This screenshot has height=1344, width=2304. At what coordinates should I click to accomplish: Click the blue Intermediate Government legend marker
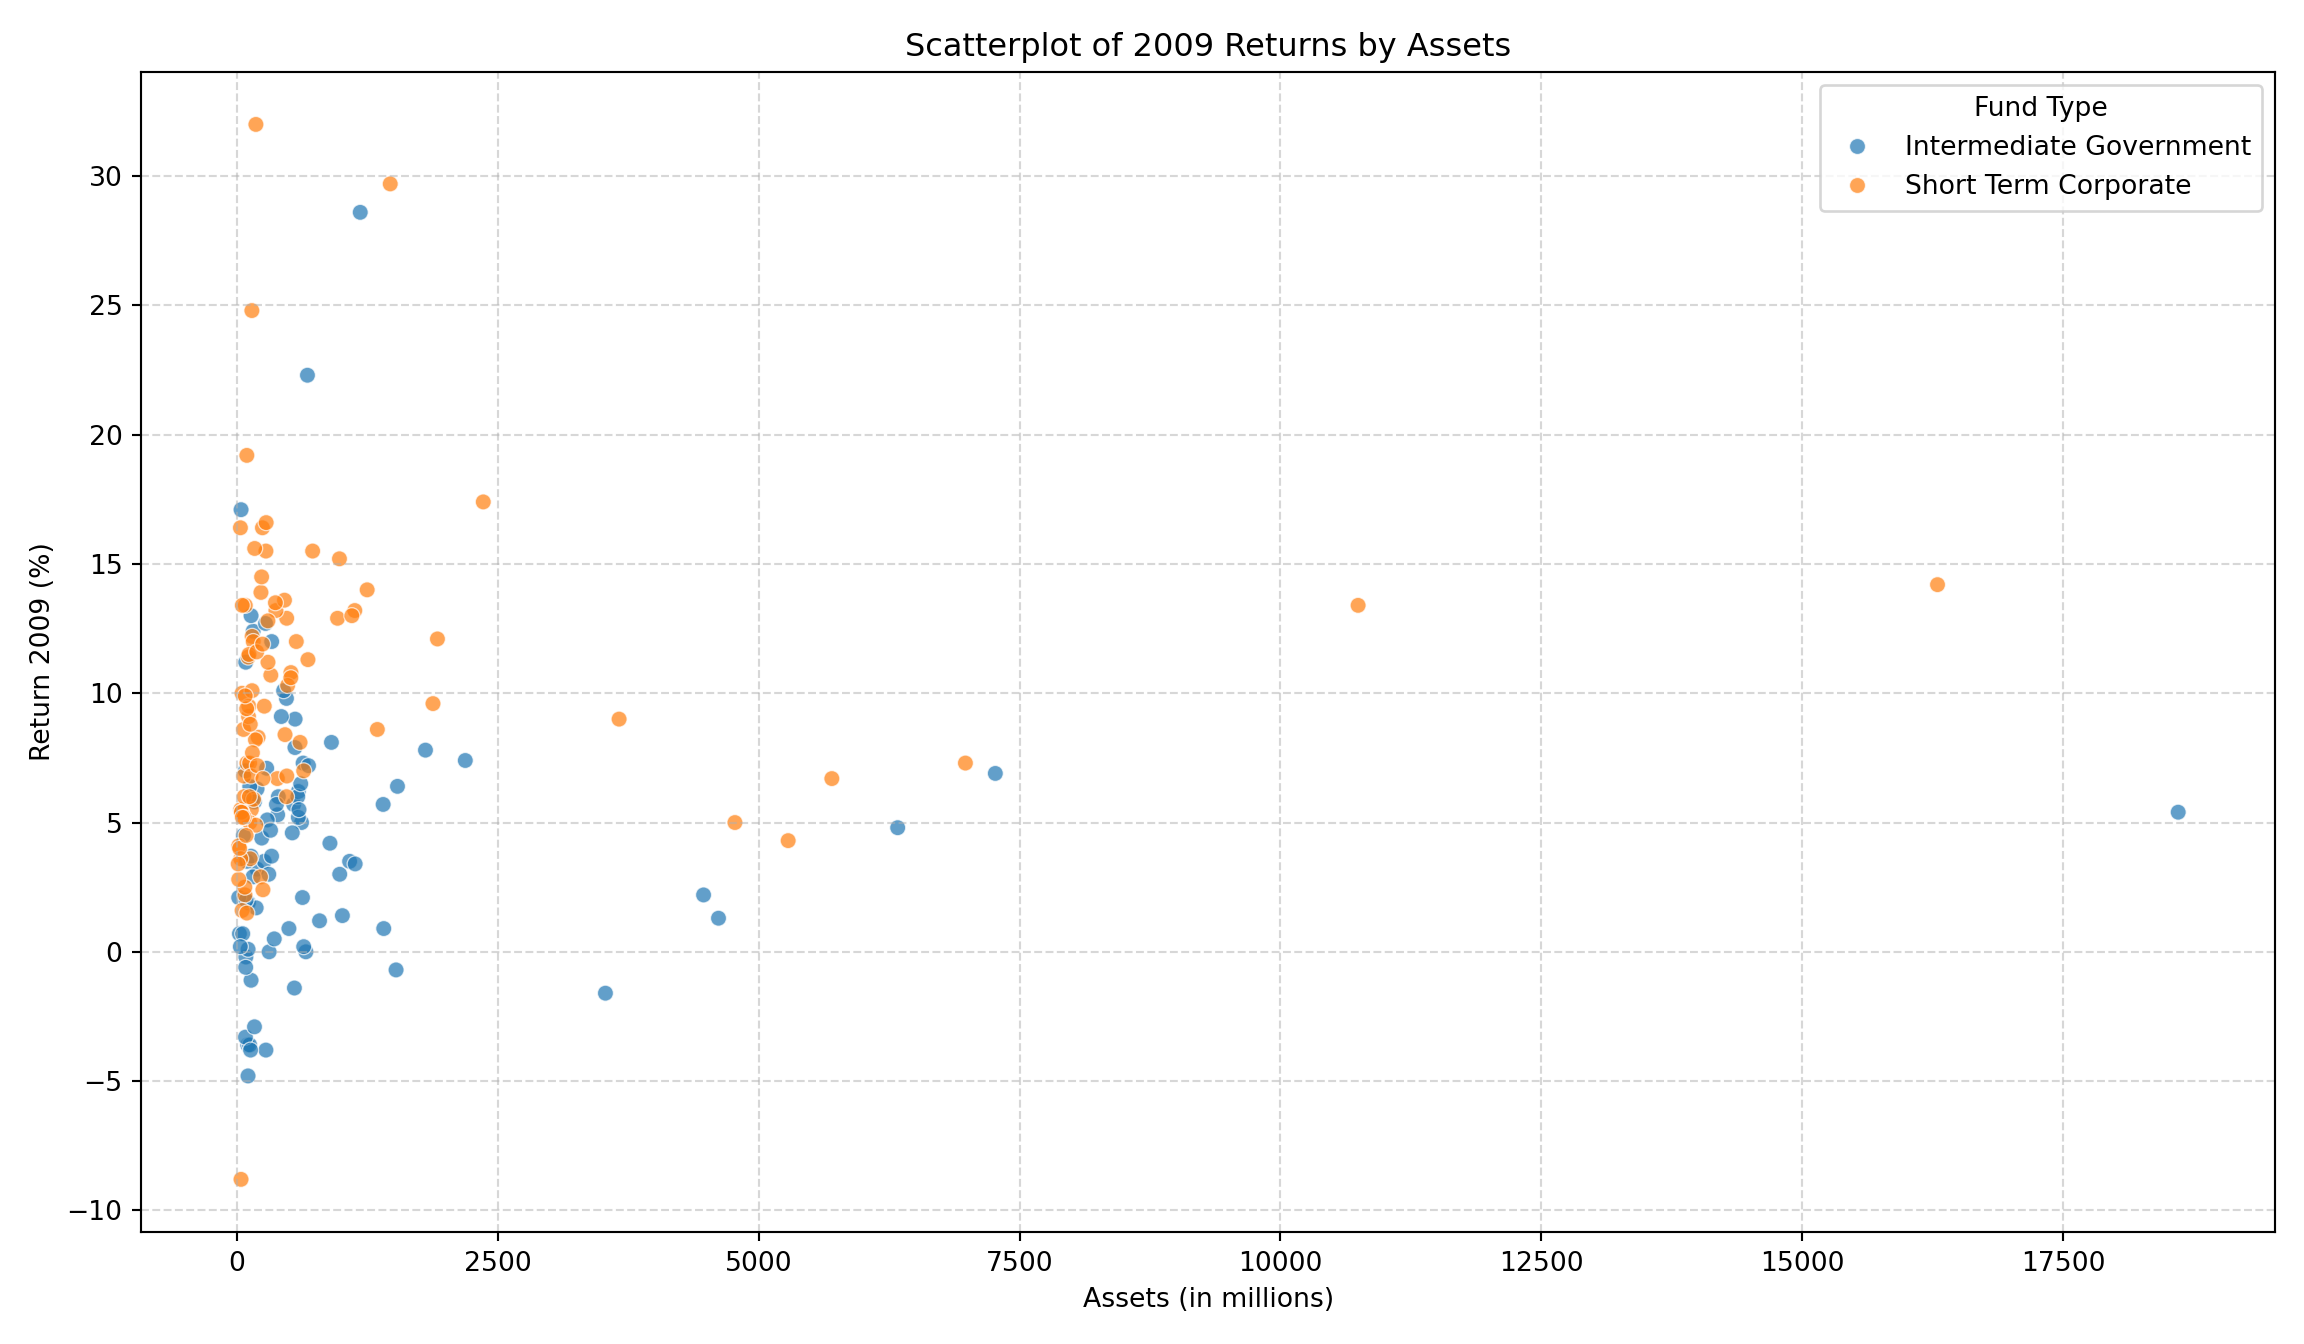[x=1857, y=147]
